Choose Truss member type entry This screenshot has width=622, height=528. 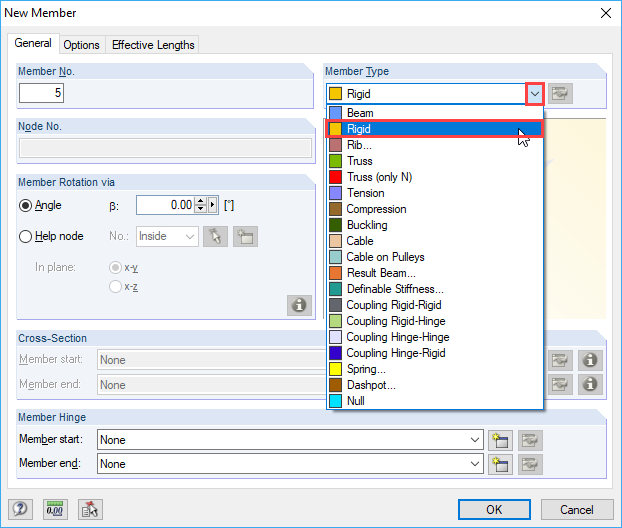(435, 161)
